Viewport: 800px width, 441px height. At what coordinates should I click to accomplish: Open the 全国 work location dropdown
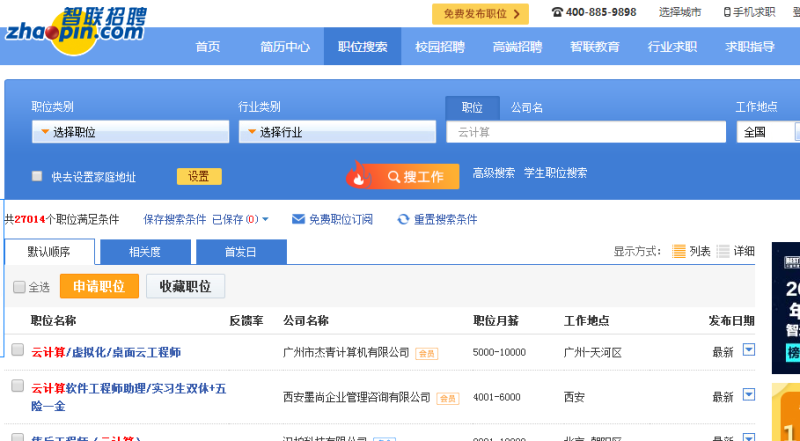(768, 132)
